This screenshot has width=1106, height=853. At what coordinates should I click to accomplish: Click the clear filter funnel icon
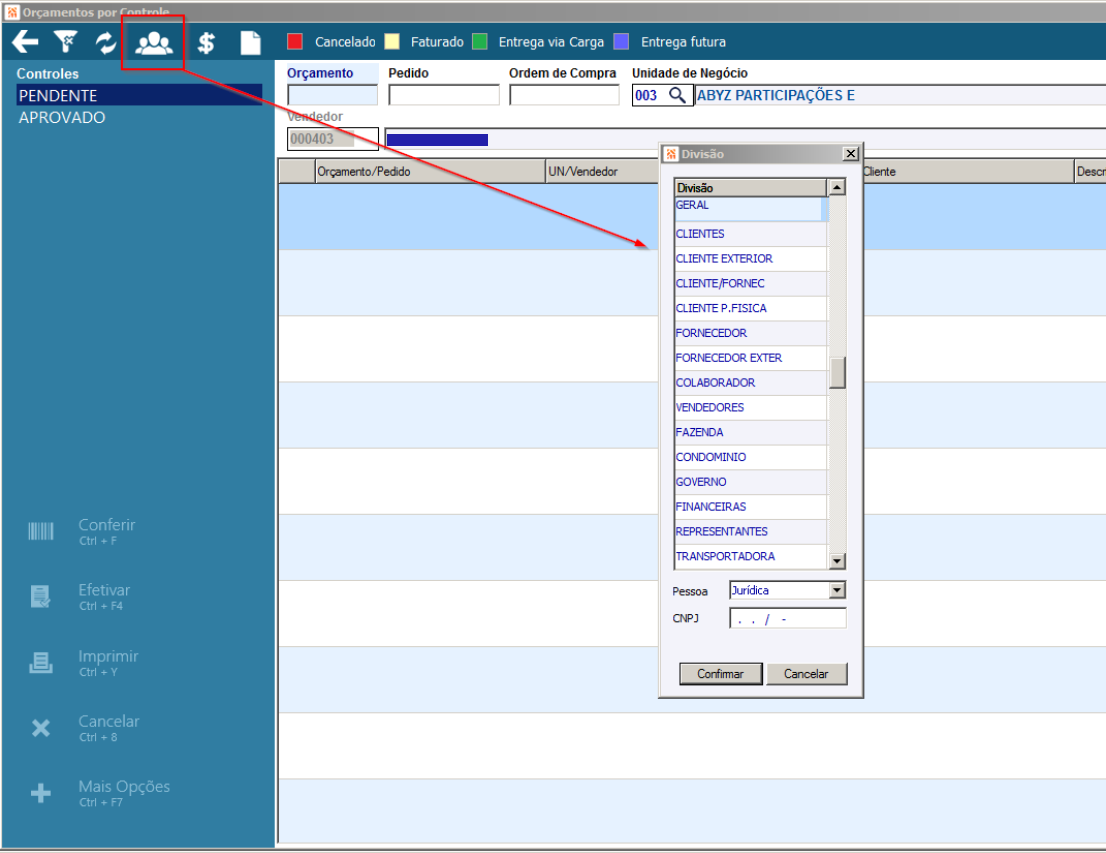pos(66,42)
